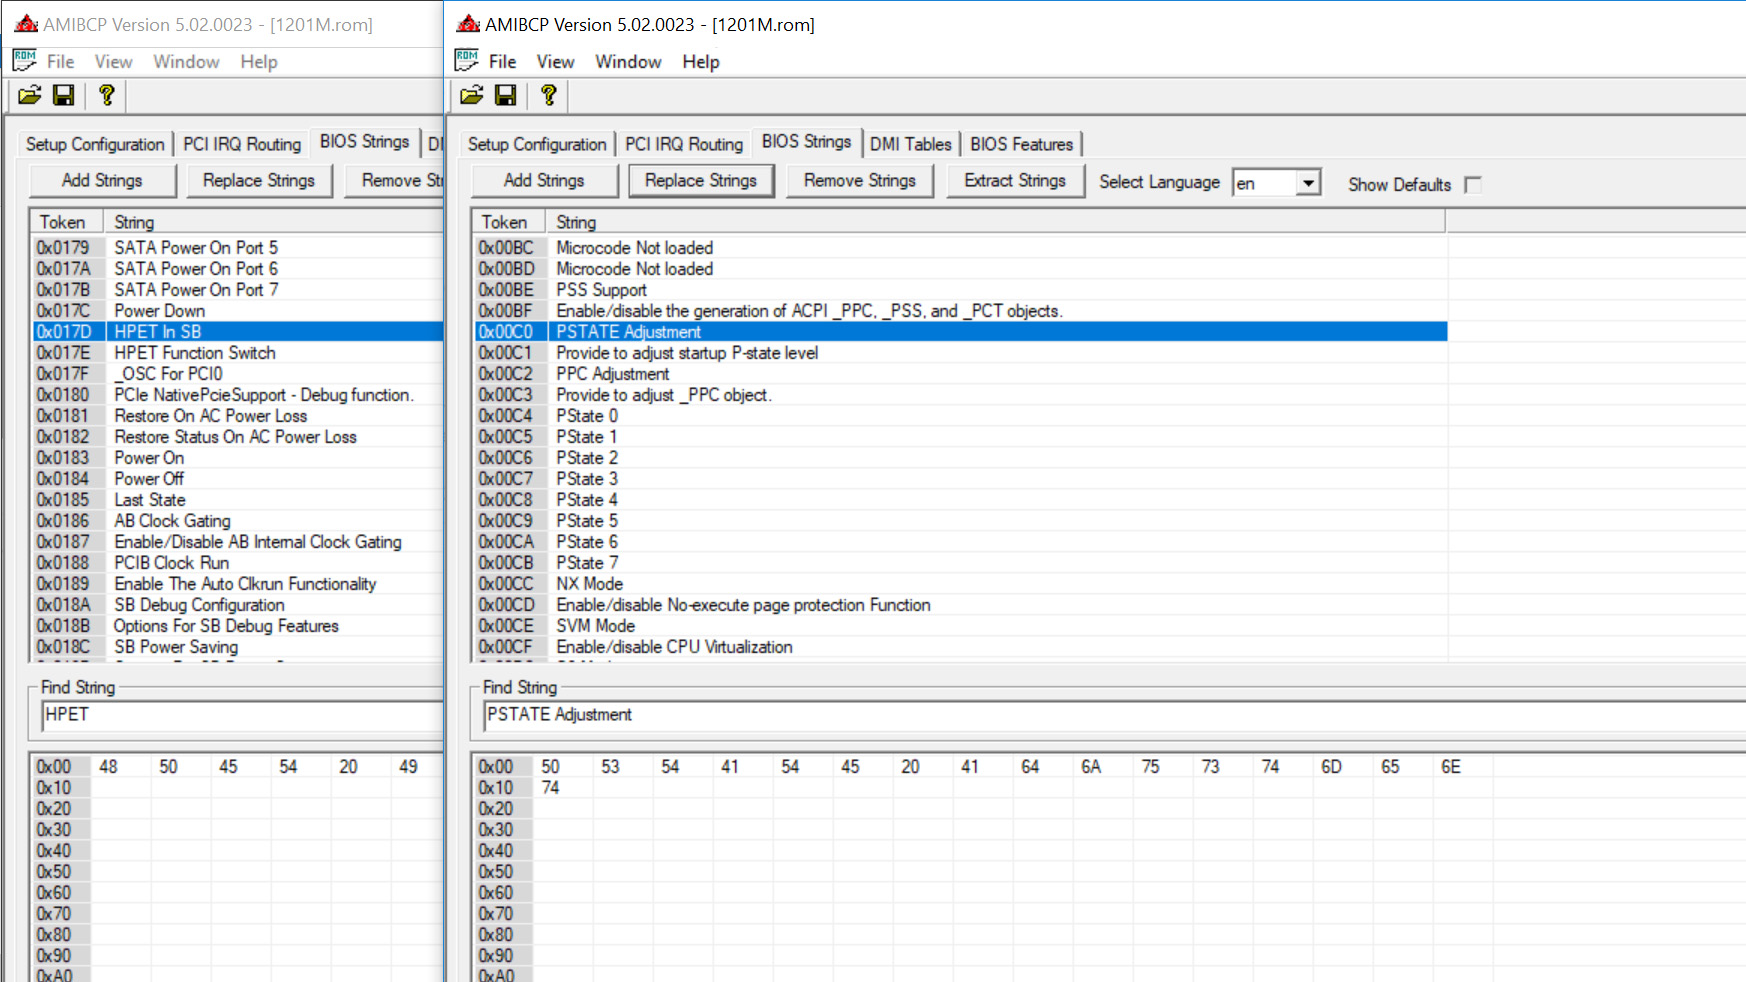This screenshot has width=1746, height=982.
Task: Select the Power Down string row
Action: (x=238, y=311)
